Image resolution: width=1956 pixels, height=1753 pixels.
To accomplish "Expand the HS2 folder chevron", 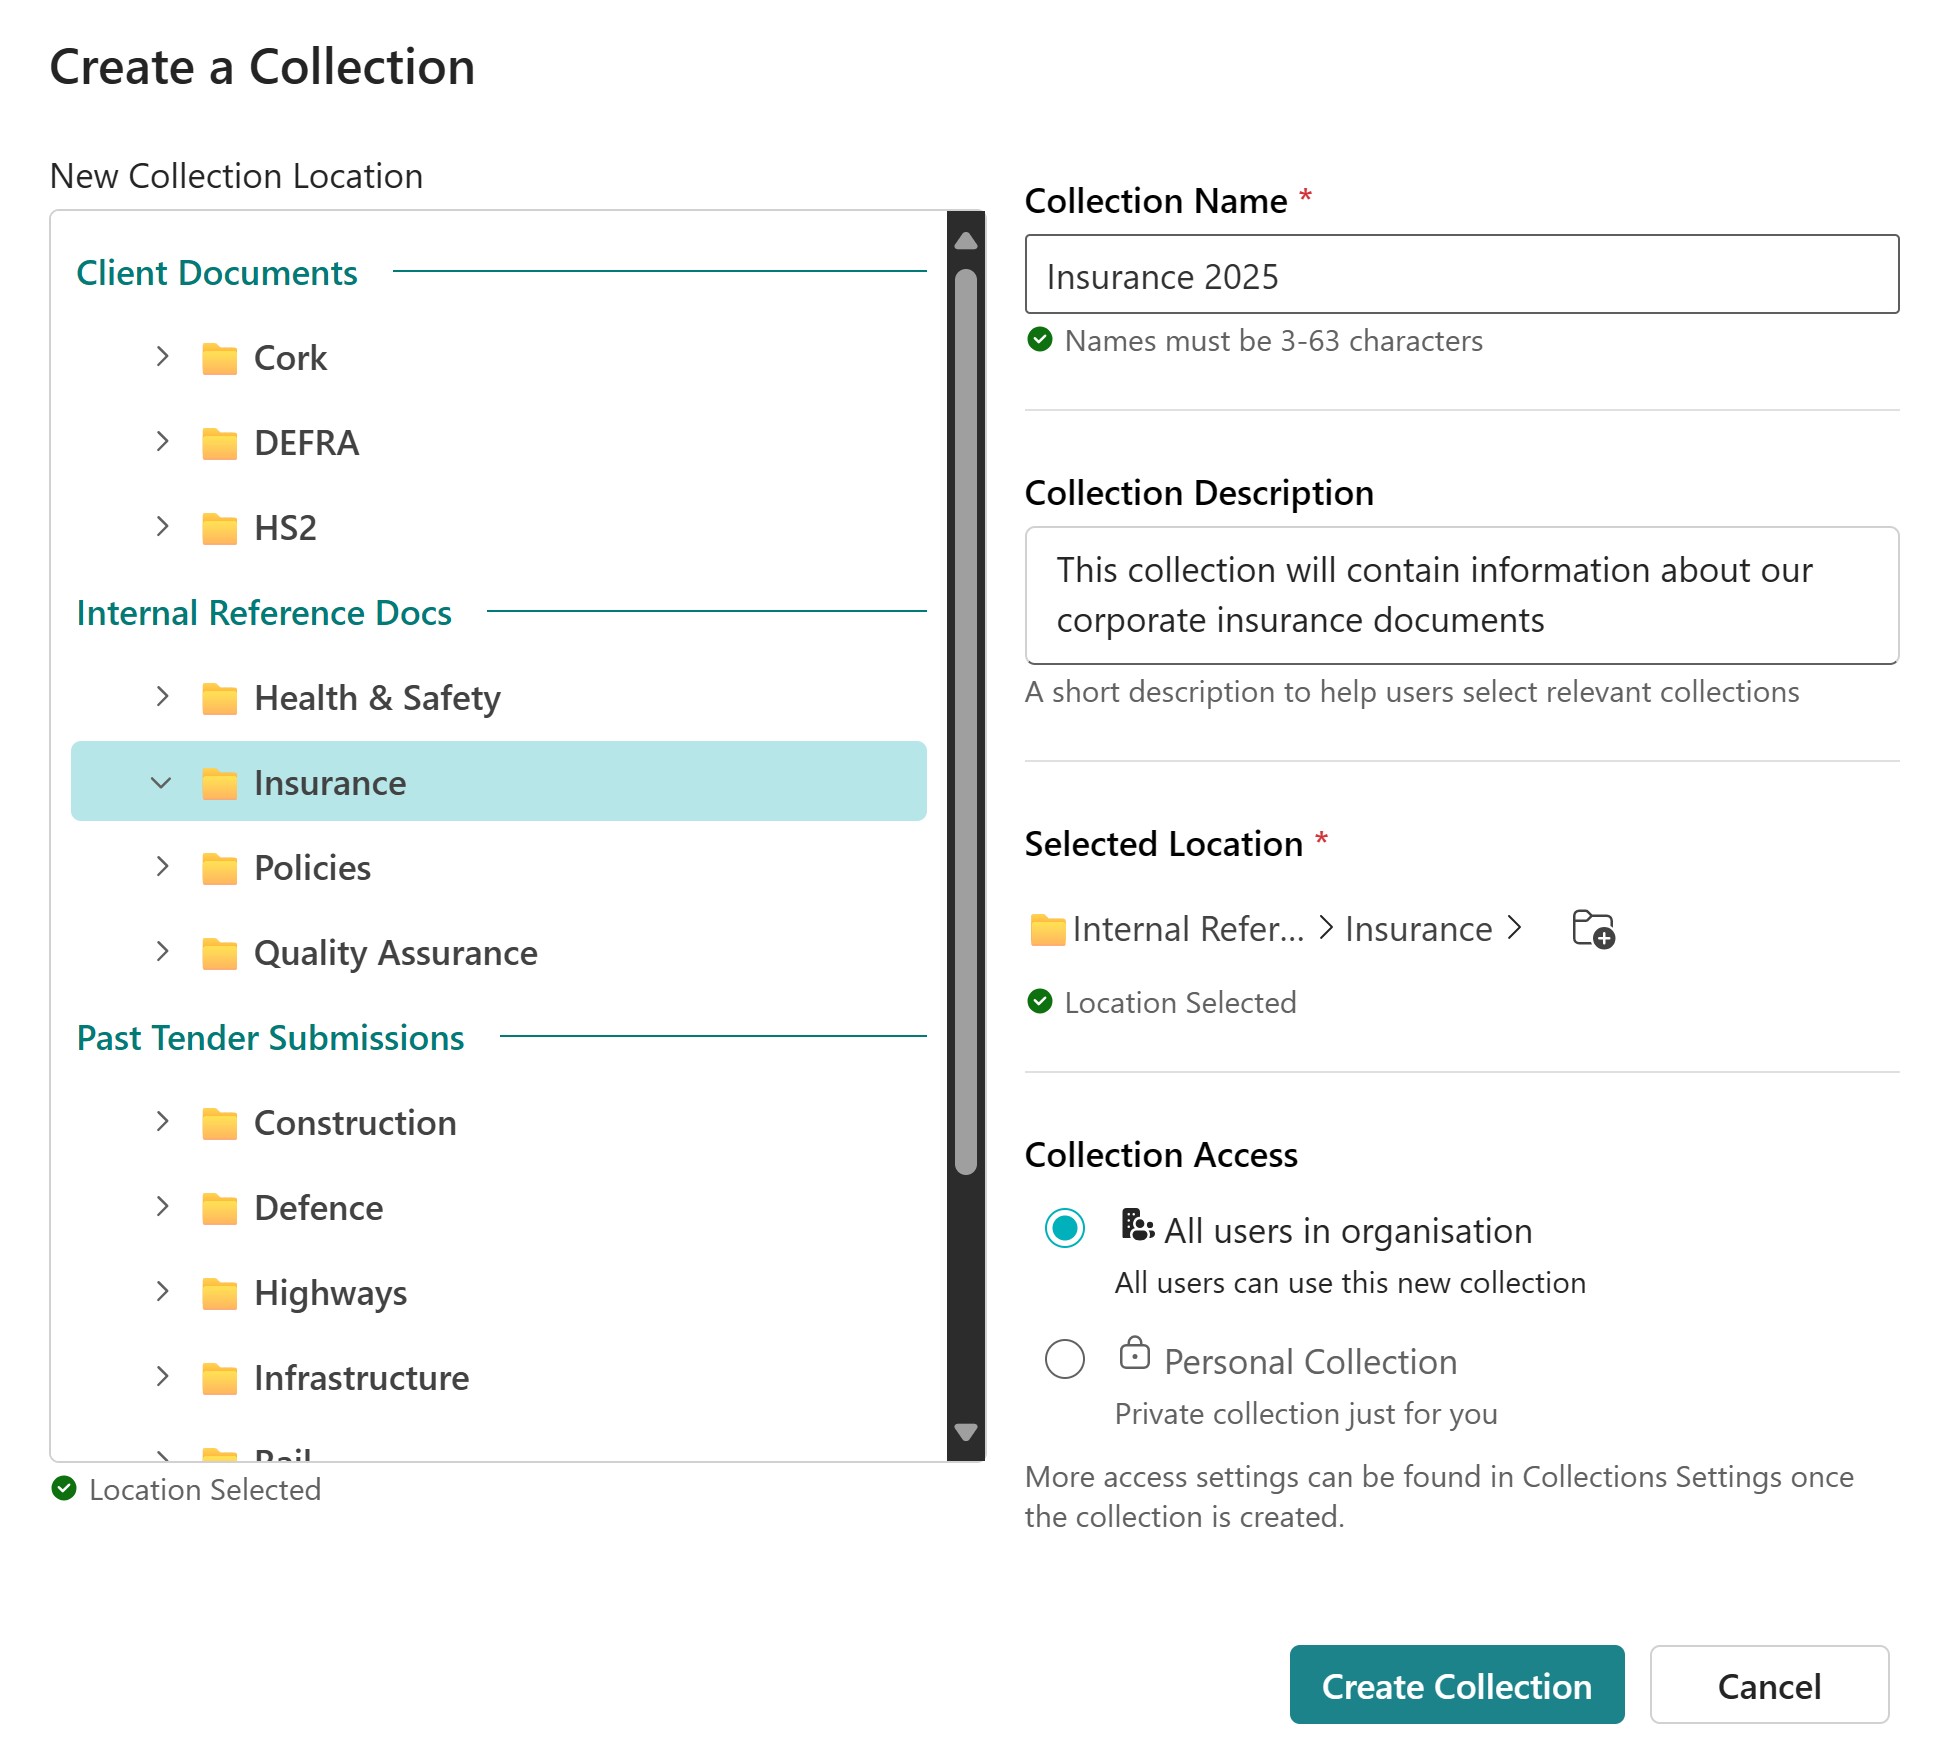I will coord(163,527).
